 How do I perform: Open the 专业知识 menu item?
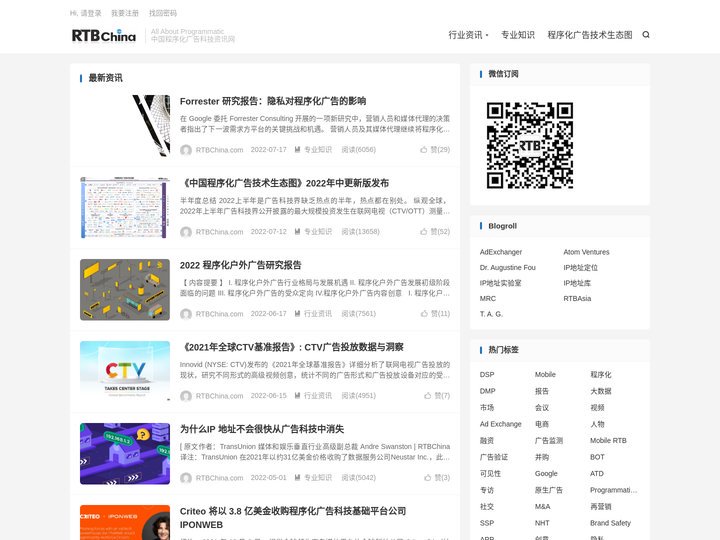coord(518,35)
